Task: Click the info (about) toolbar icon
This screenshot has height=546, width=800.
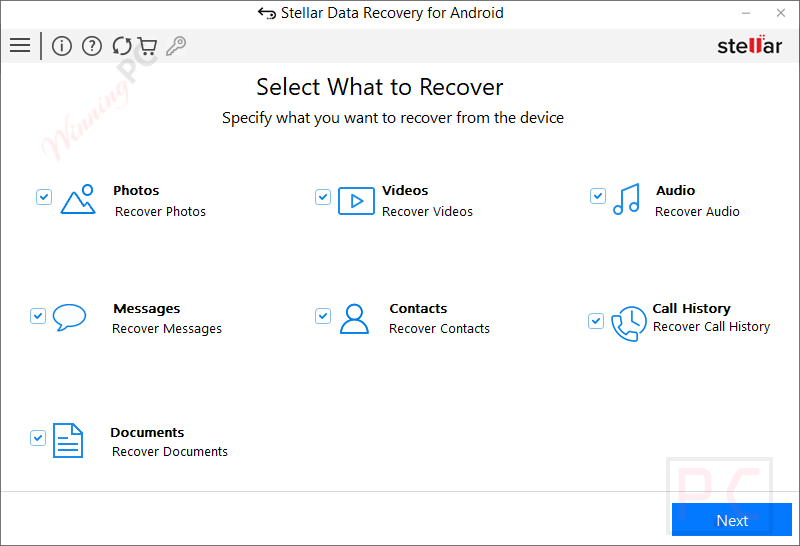Action: point(62,46)
